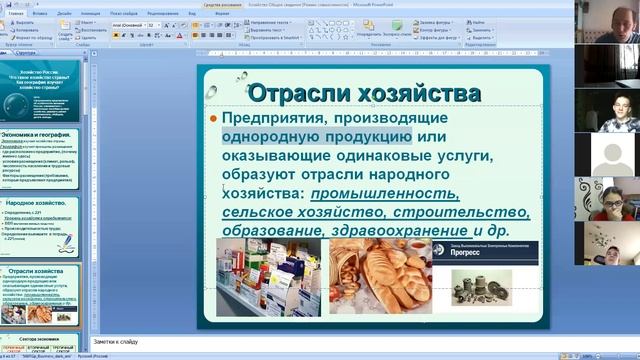This screenshot has width=640, height=360.
Task: Increase font size with the grow icon
Action: tap(166, 25)
